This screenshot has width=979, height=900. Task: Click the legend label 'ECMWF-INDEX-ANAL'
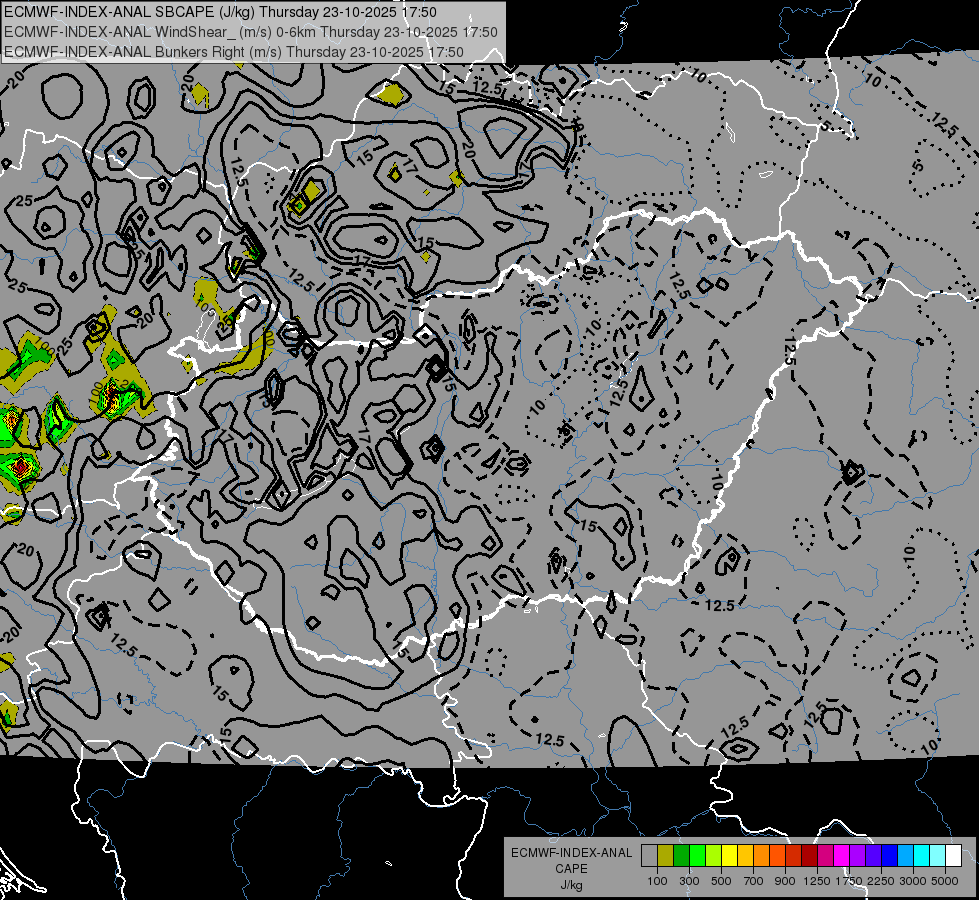pyautogui.click(x=571, y=853)
